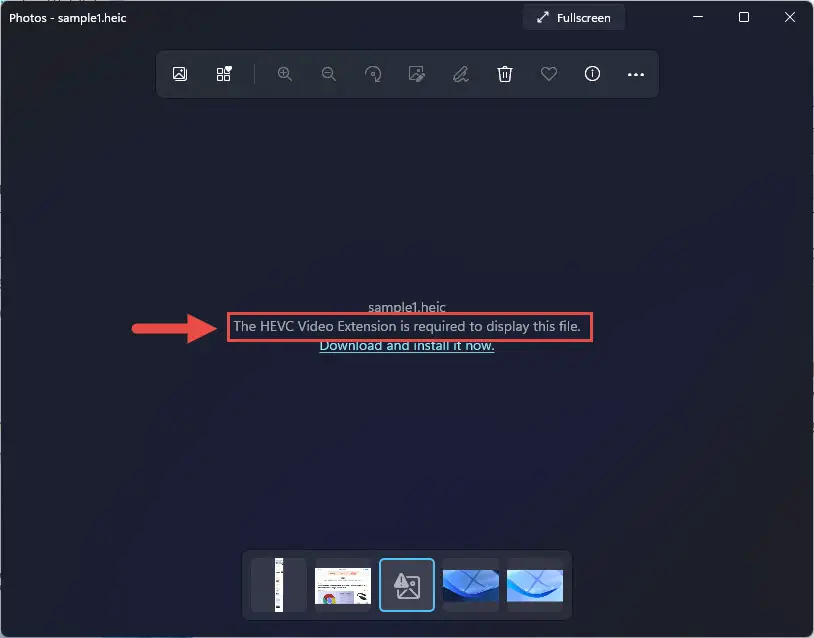Open the darker blue wallpaper thumbnail
The width and height of the screenshot is (814, 638).
471,585
